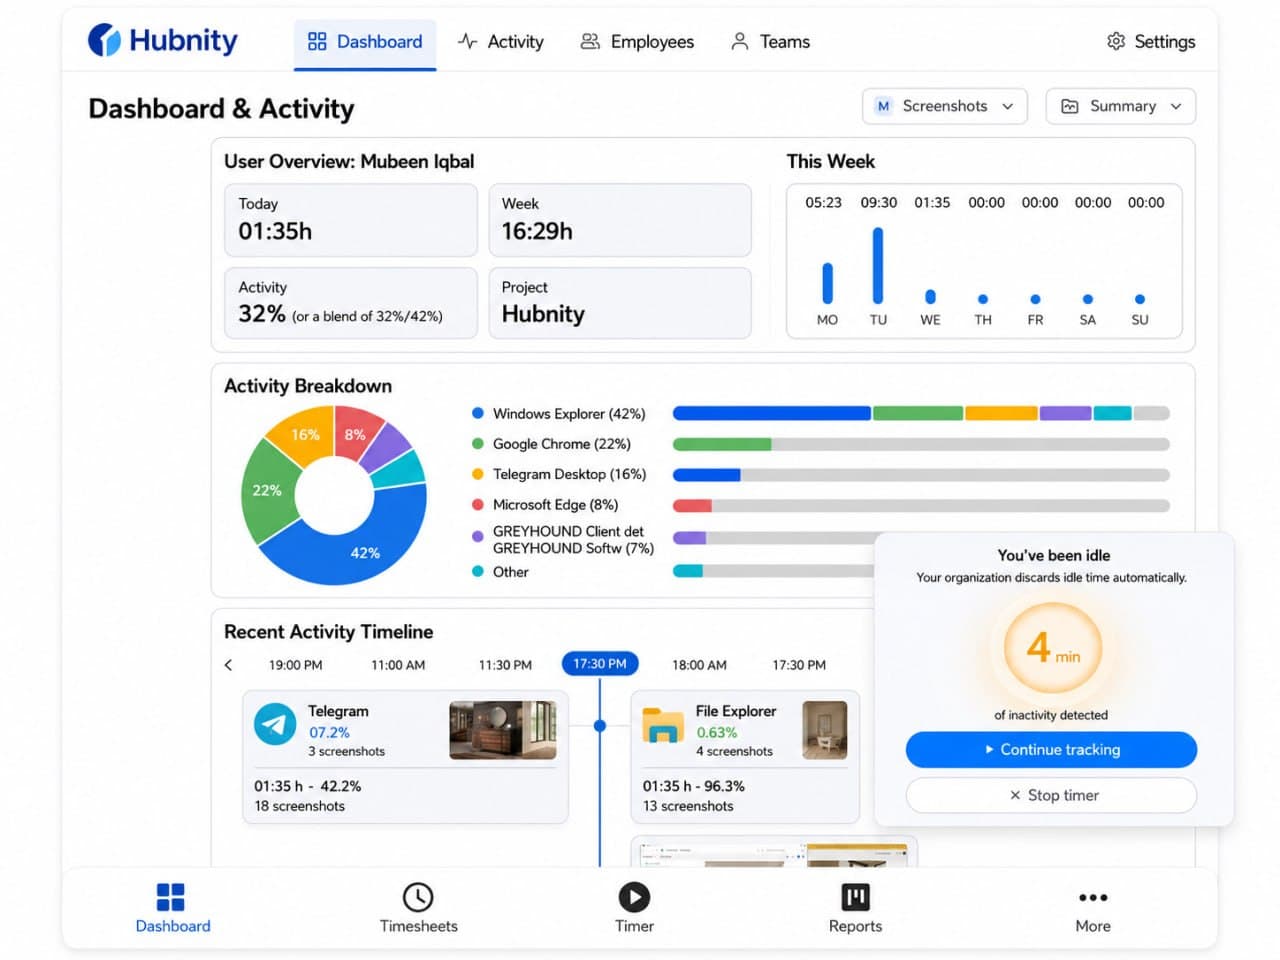Click the File Explorer folder icon
This screenshot has height=960, width=1280.
(662, 726)
